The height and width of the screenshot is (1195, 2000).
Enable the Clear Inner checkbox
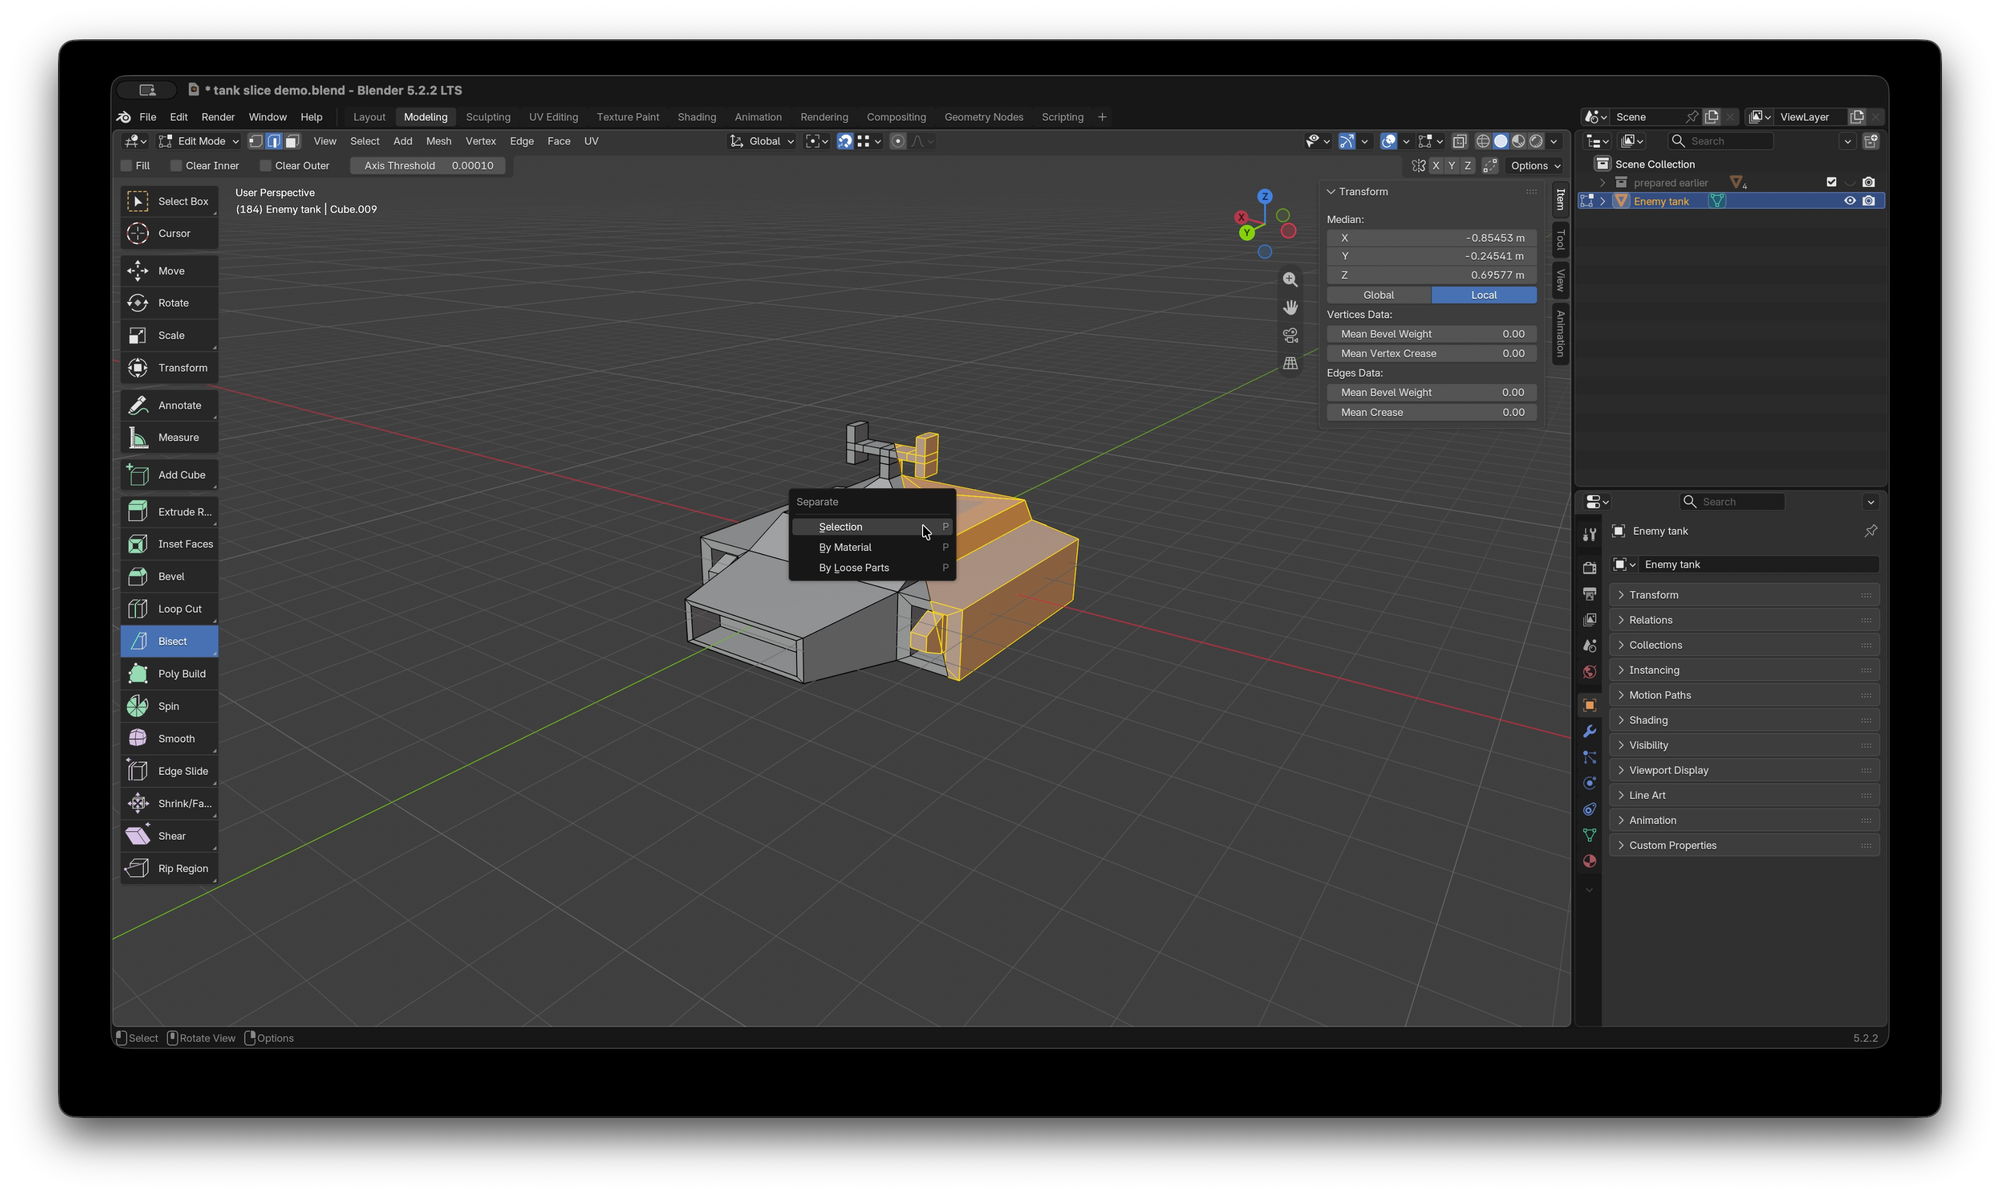176,166
